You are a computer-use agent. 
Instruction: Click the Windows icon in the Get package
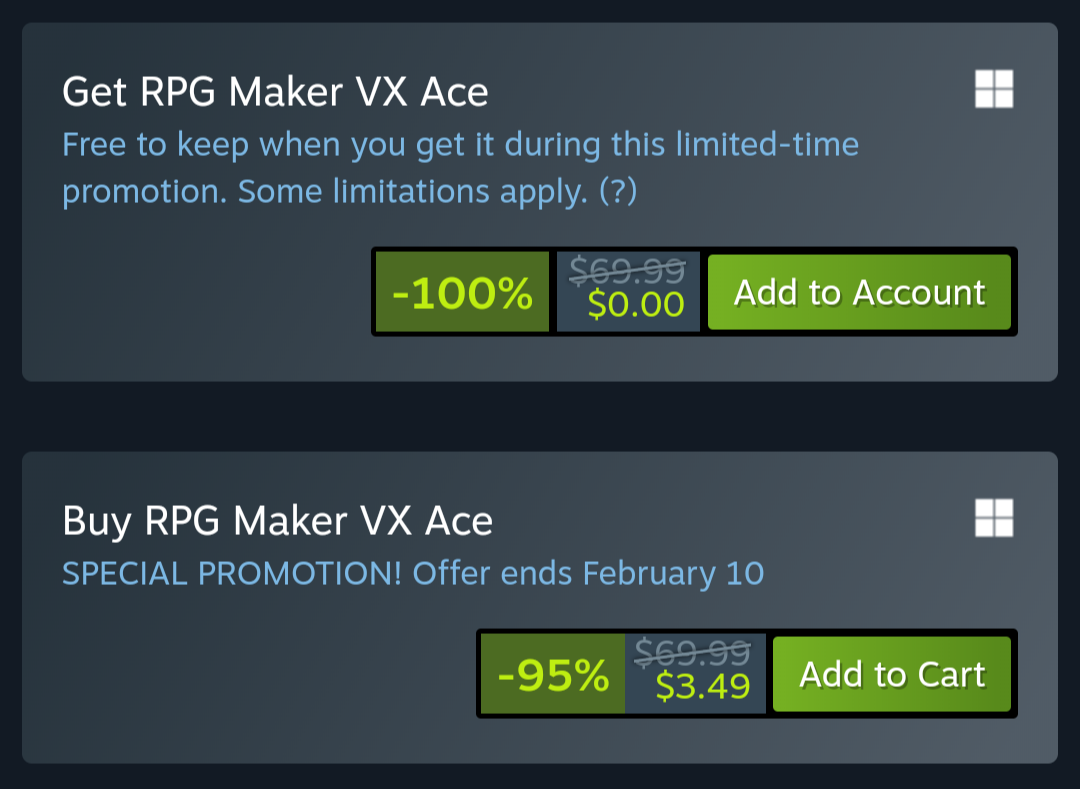(994, 89)
